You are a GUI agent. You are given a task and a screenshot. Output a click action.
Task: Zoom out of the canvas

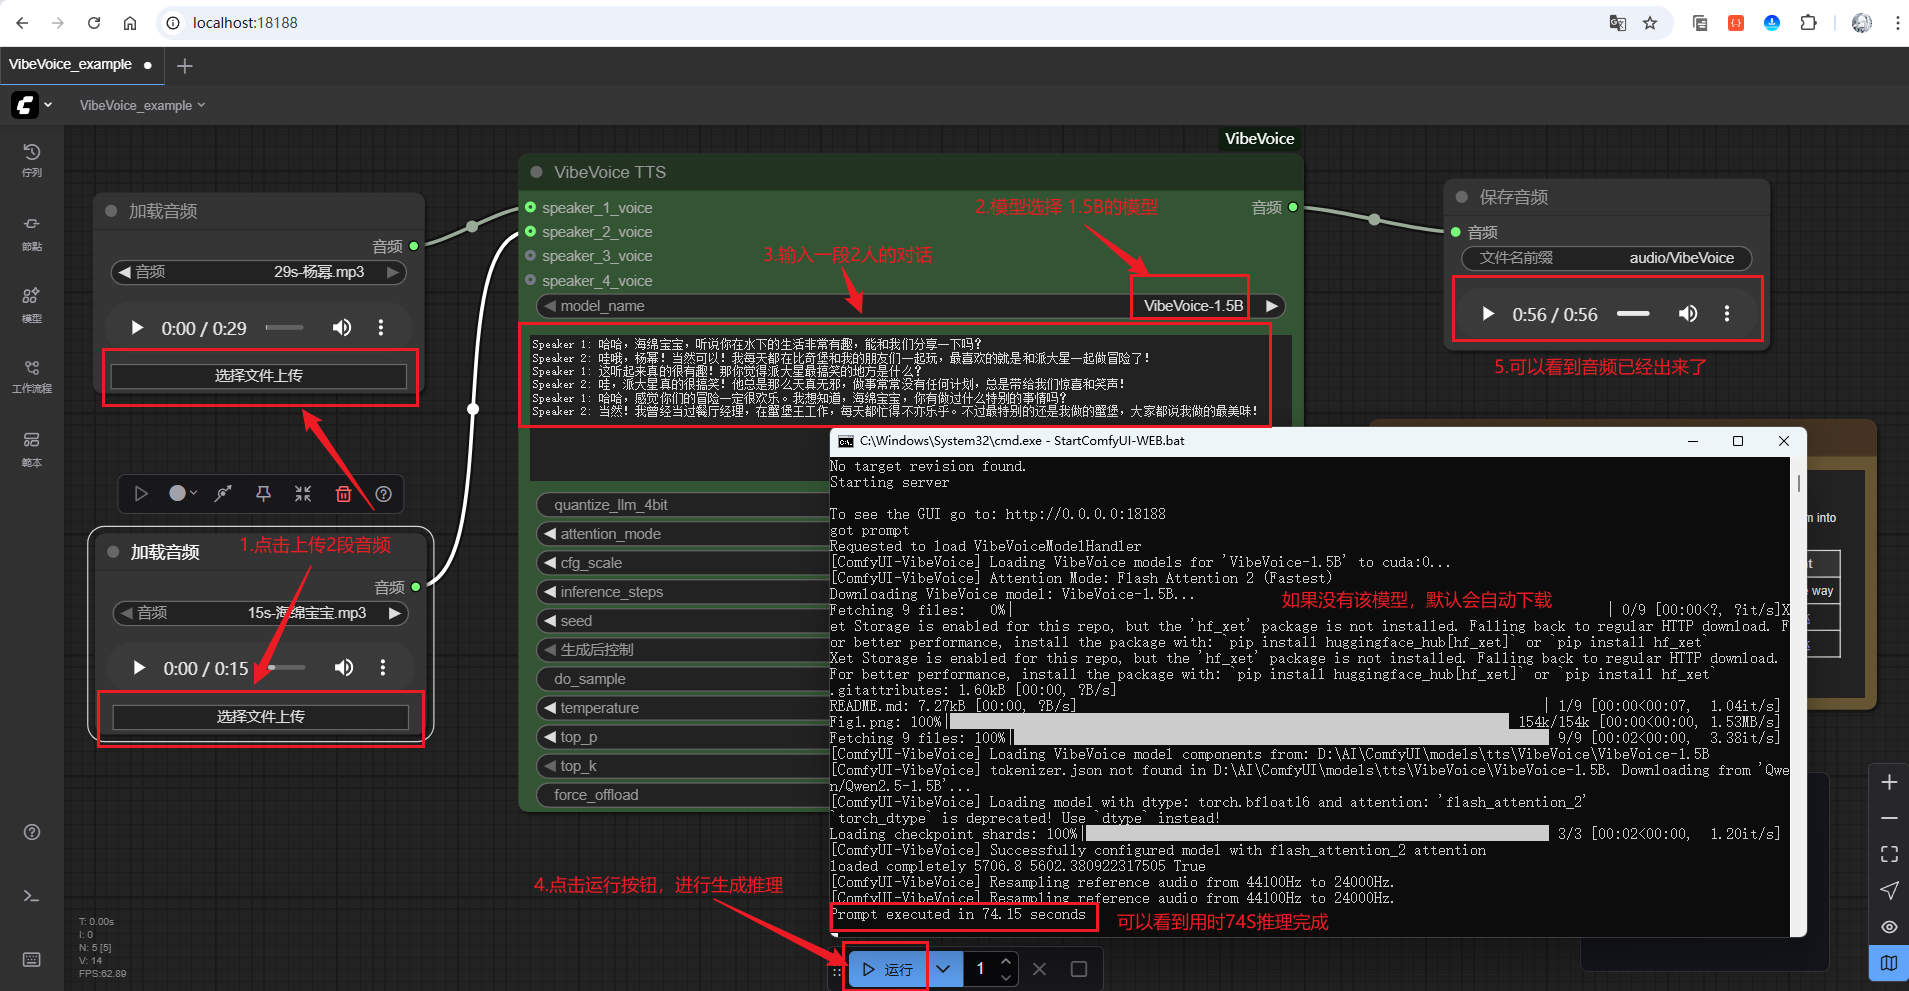point(1889,818)
